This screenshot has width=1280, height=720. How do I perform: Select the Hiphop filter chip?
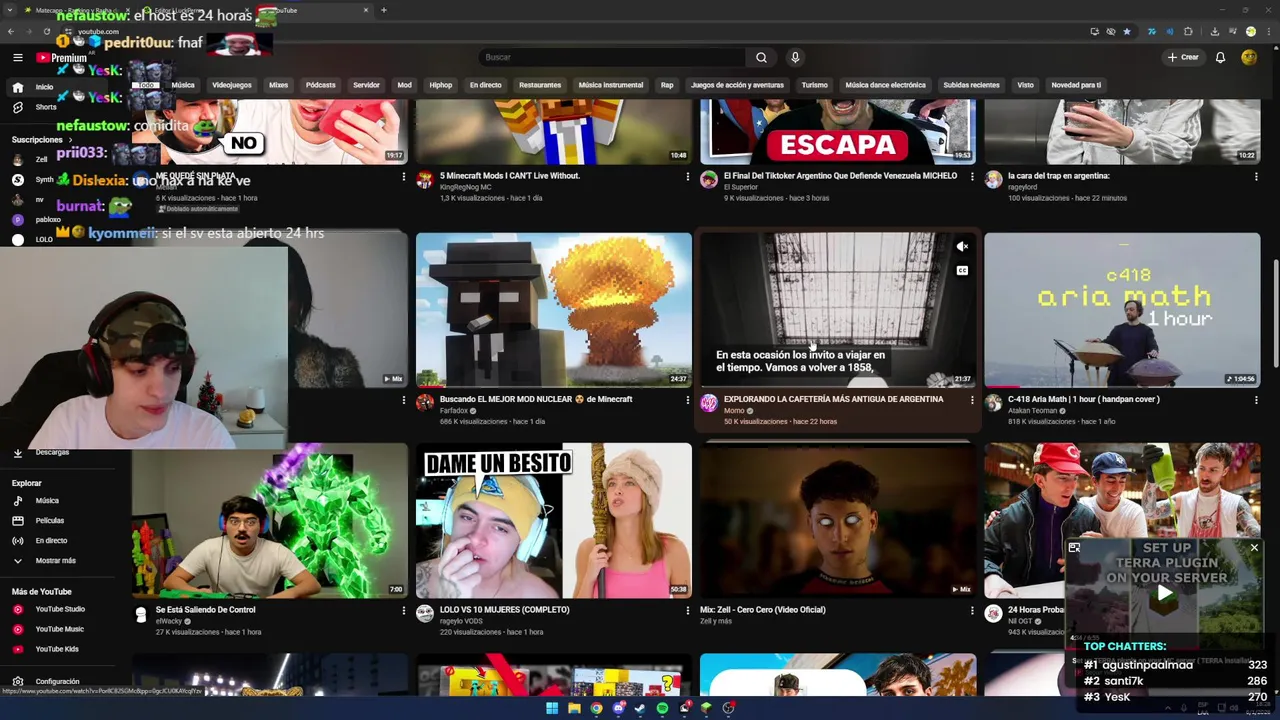click(441, 85)
